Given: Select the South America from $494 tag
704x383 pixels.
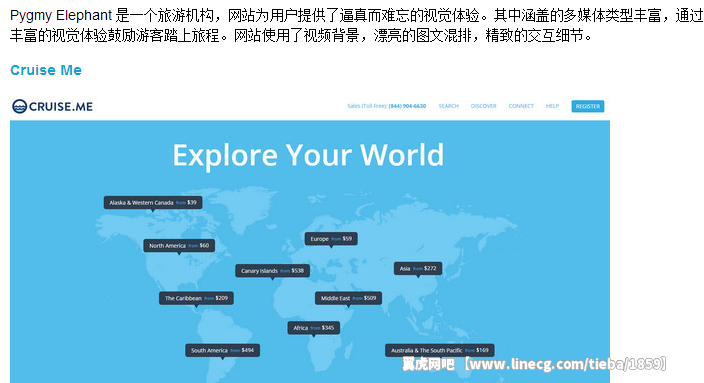Looking at the screenshot, I should [223, 350].
